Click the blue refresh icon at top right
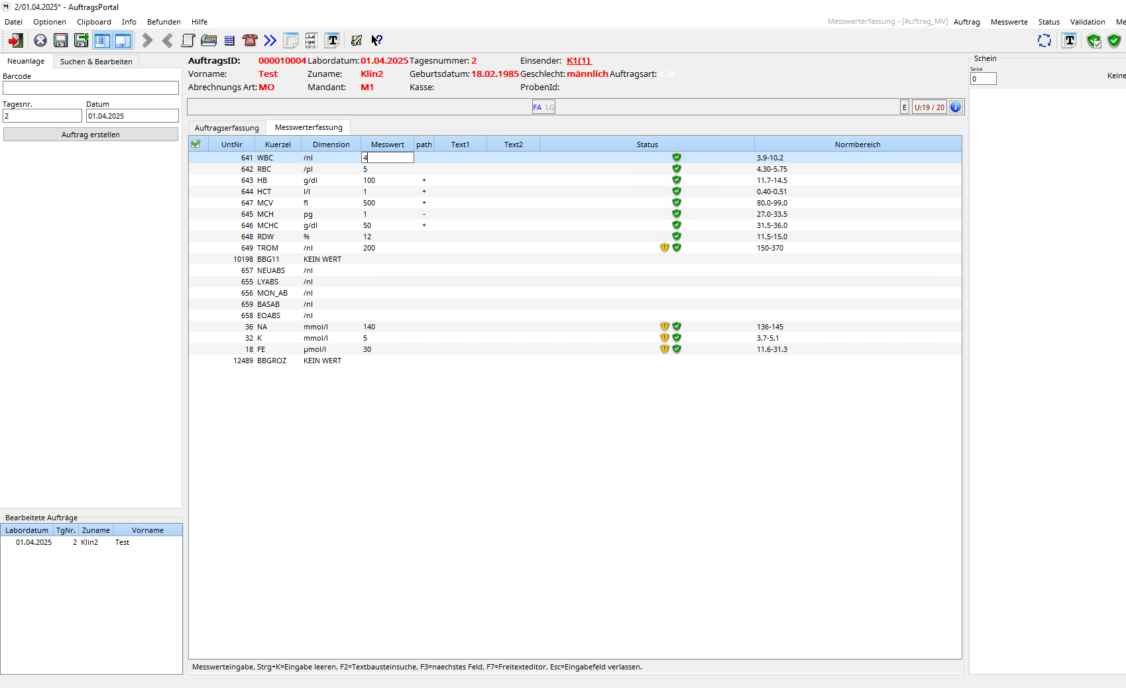 [x=1044, y=40]
